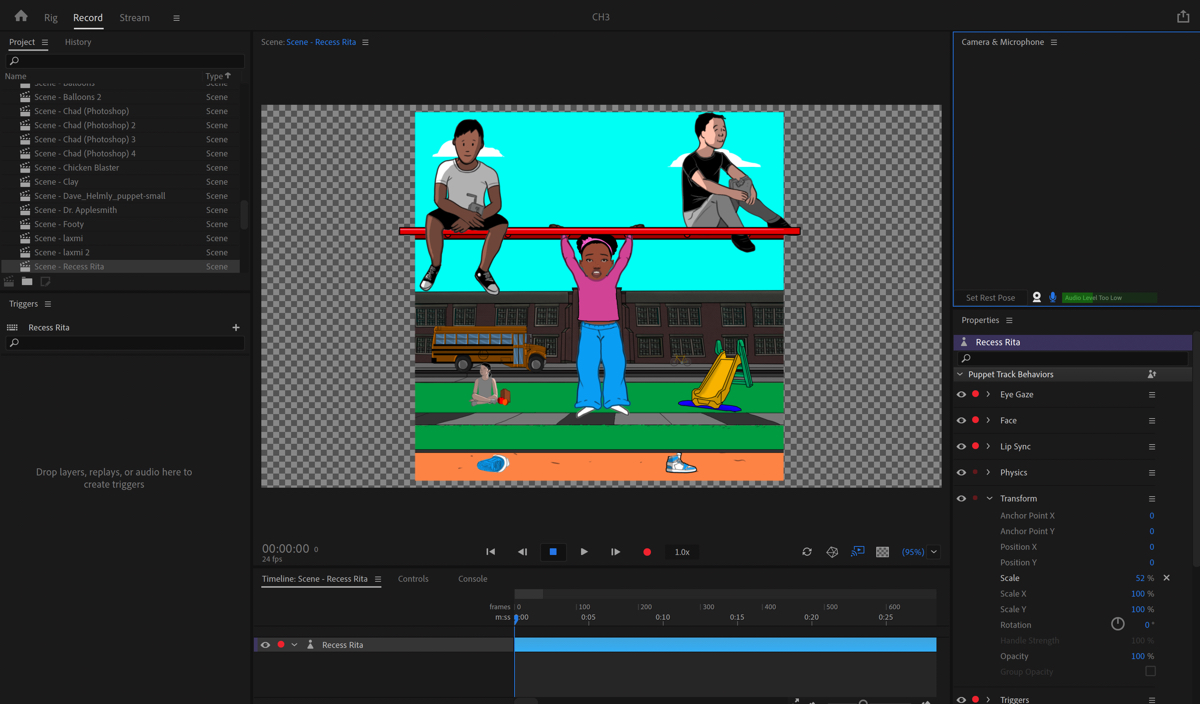1200x704 pixels.
Task: Select Scene - Footy item
Action: coord(59,224)
